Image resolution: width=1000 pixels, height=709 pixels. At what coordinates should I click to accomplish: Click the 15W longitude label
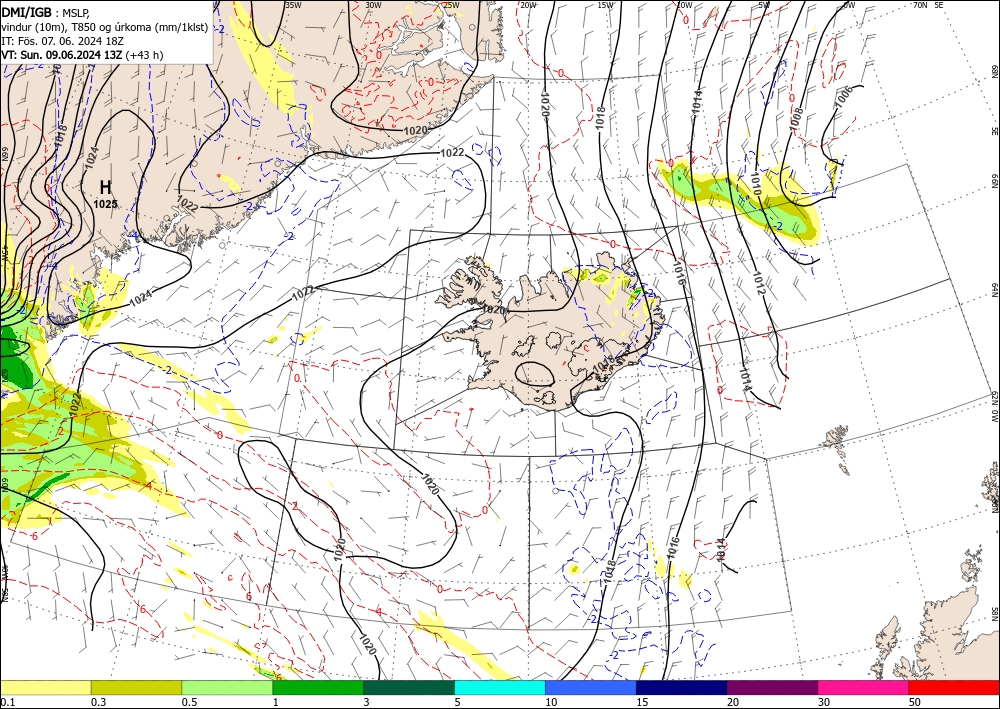click(x=605, y=5)
